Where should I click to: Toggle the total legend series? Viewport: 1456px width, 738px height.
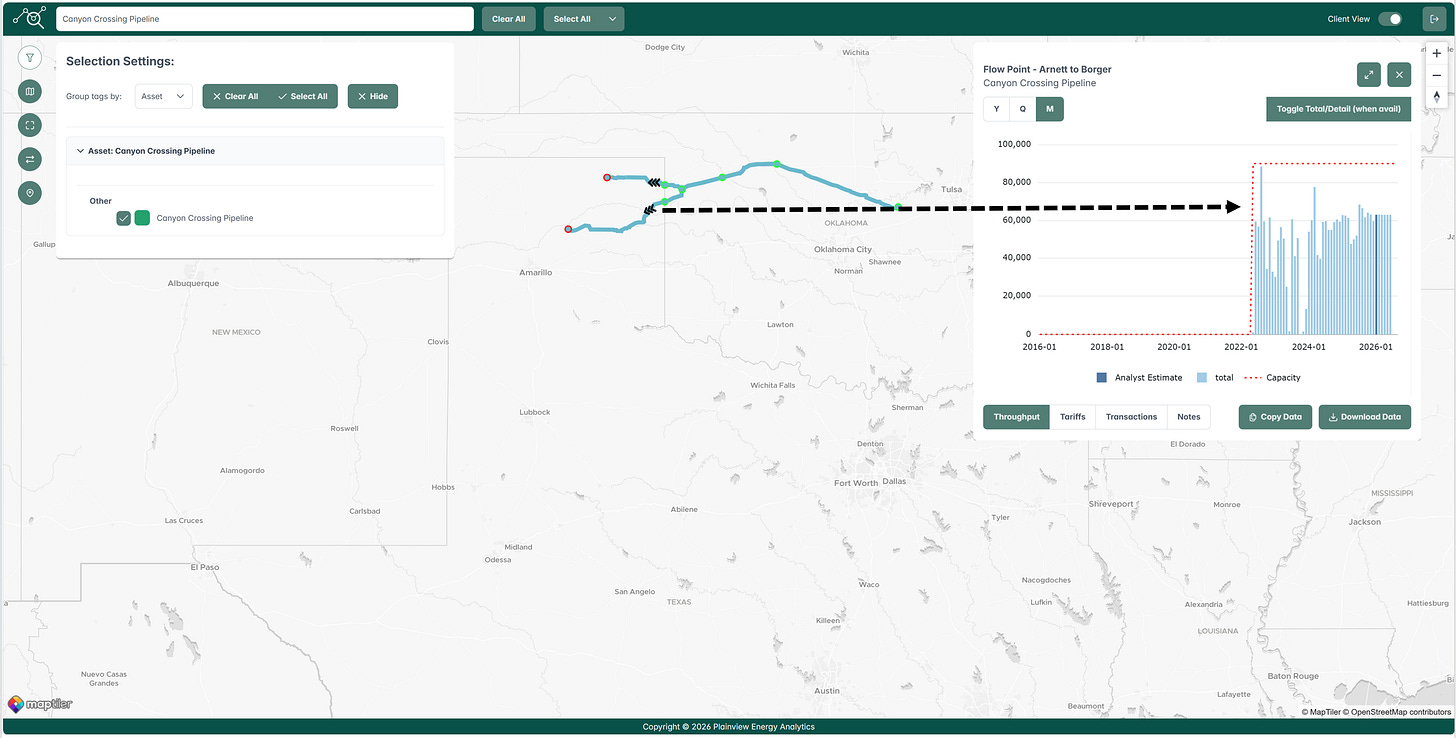[x=1215, y=378]
